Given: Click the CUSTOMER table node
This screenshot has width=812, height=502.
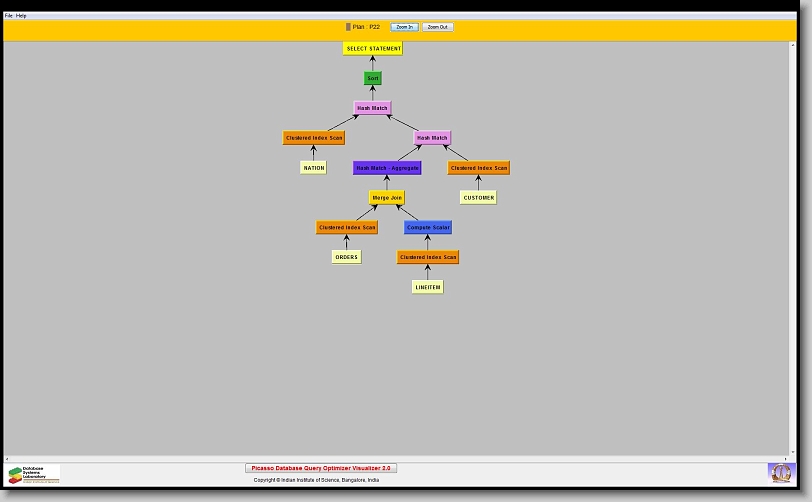Looking at the screenshot, I should (x=478, y=198).
